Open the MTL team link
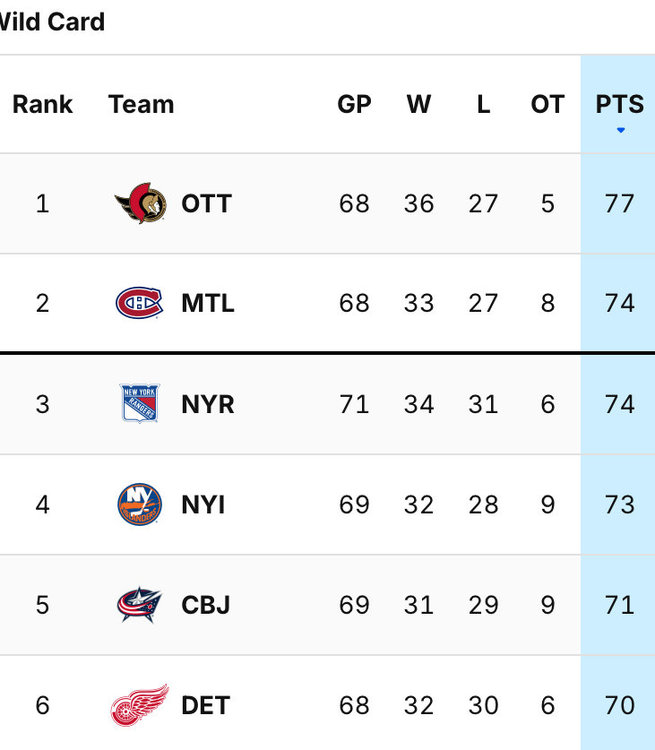The width and height of the screenshot is (655, 750). coord(208,303)
